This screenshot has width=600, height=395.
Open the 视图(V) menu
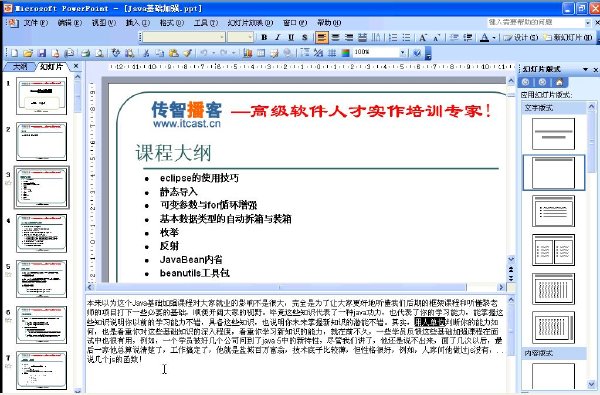click(103, 23)
